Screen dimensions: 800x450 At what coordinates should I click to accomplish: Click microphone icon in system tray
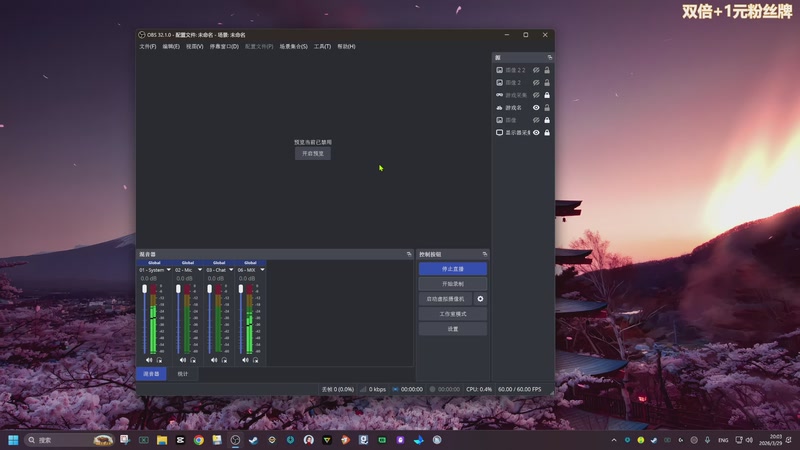tap(707, 440)
